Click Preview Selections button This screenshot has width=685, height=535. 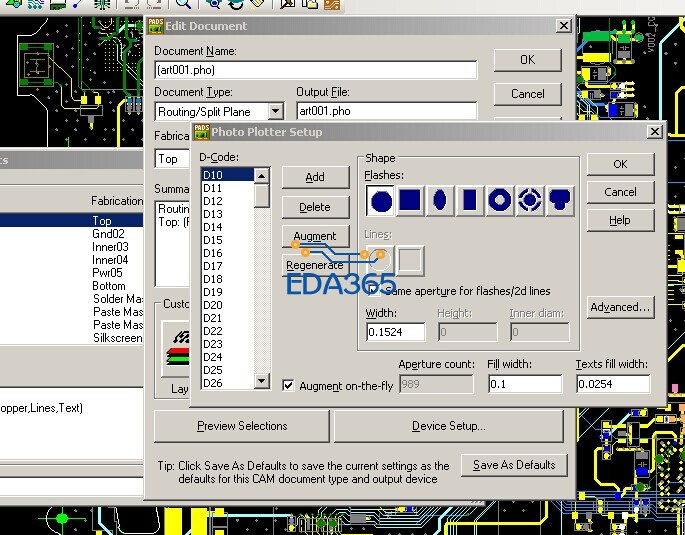click(242, 426)
